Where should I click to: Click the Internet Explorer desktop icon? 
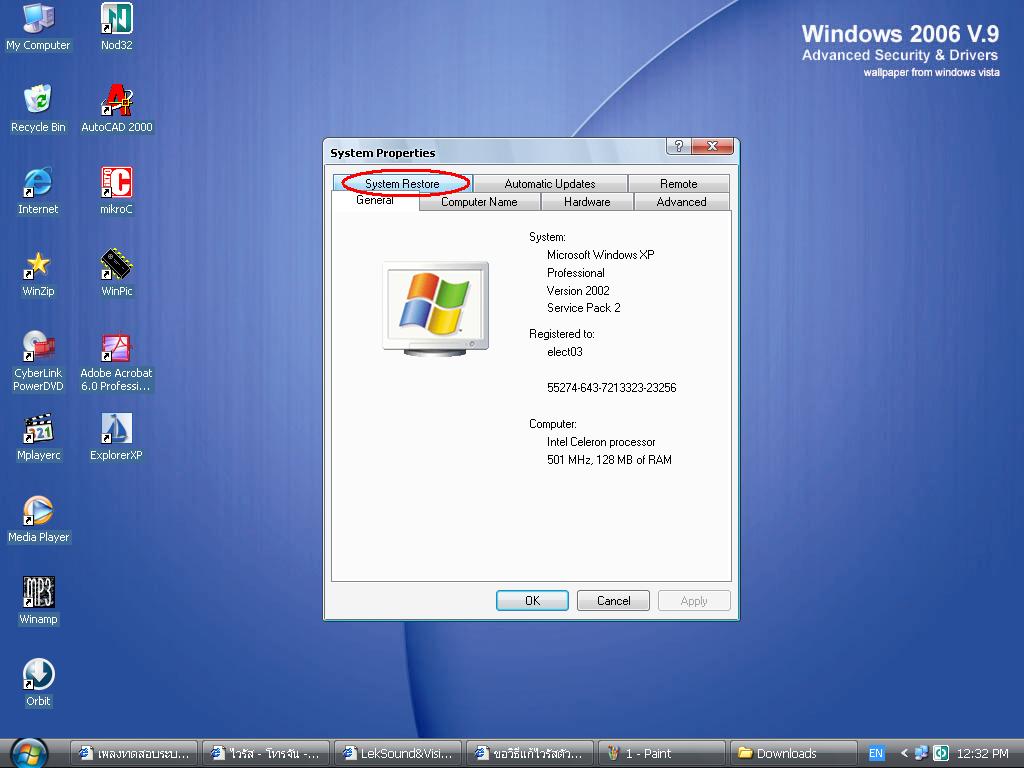[x=38, y=191]
